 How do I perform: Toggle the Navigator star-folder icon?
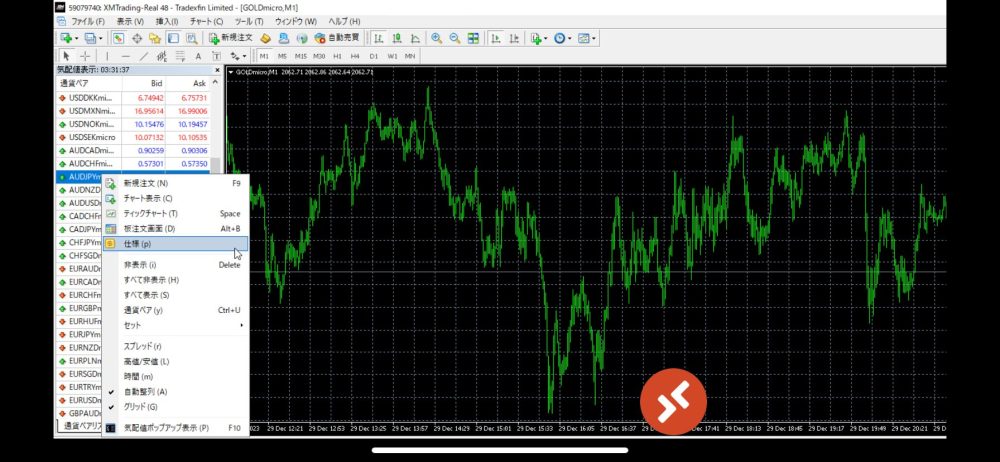click(x=154, y=38)
